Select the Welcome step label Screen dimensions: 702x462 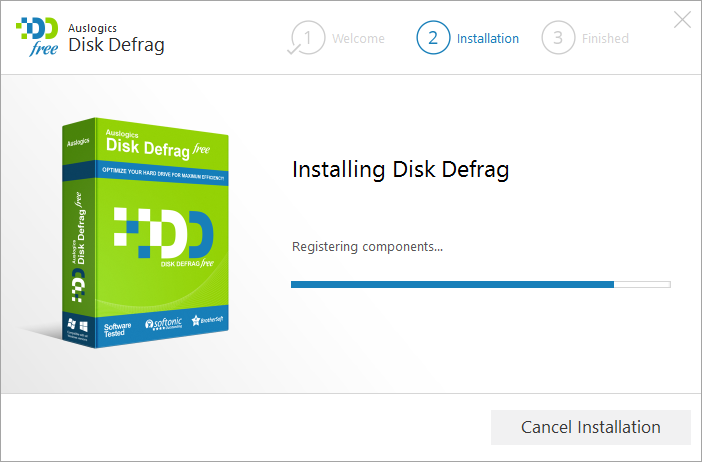point(358,38)
